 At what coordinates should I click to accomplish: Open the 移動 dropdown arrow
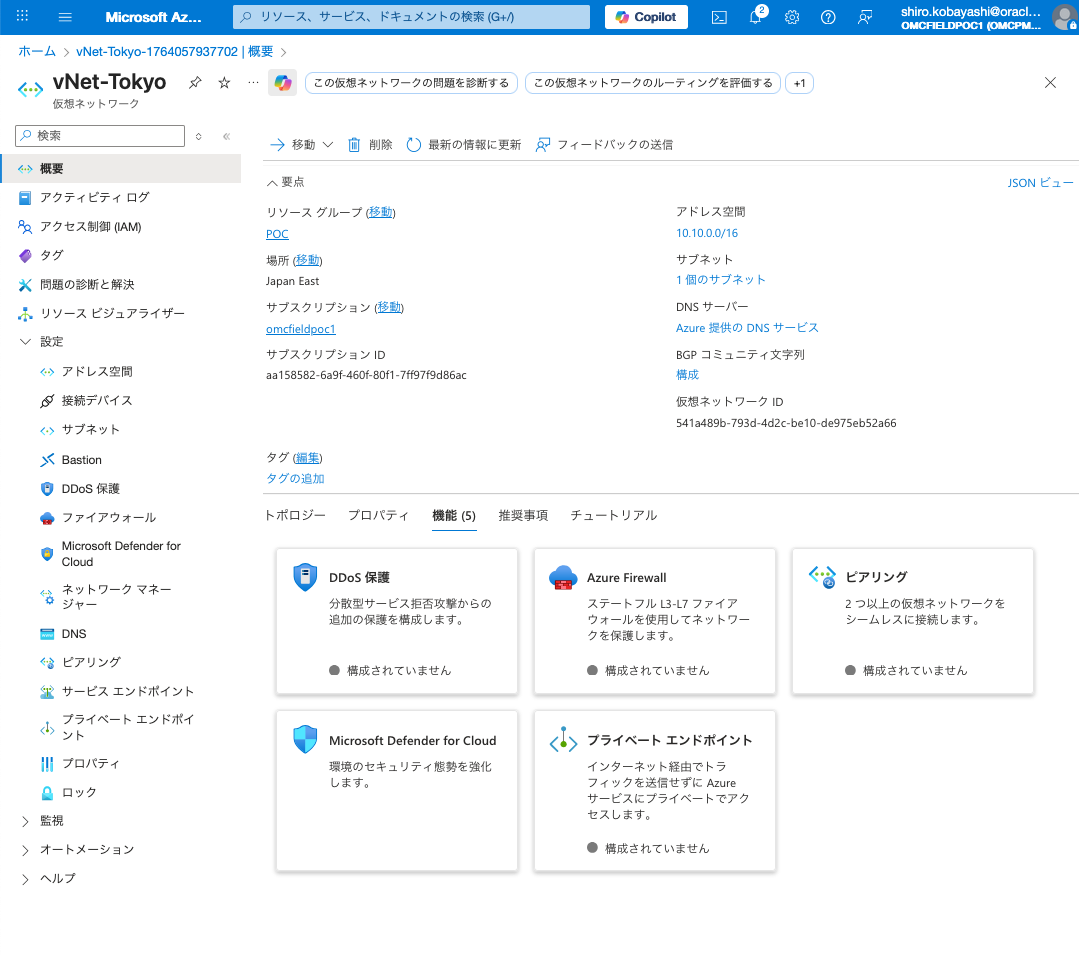tap(328, 145)
